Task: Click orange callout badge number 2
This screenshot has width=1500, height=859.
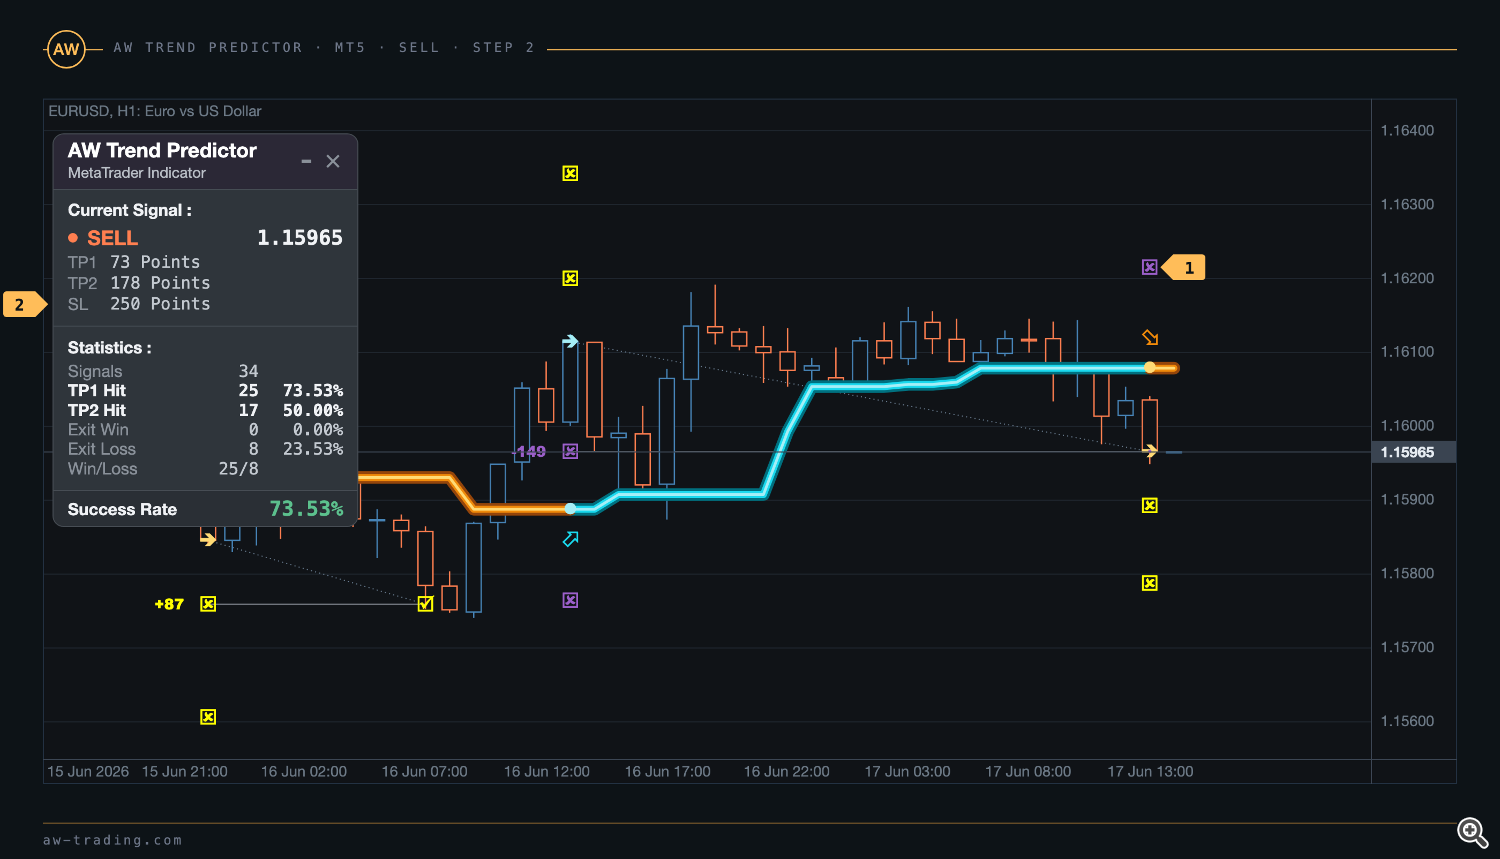Action: click(x=25, y=304)
